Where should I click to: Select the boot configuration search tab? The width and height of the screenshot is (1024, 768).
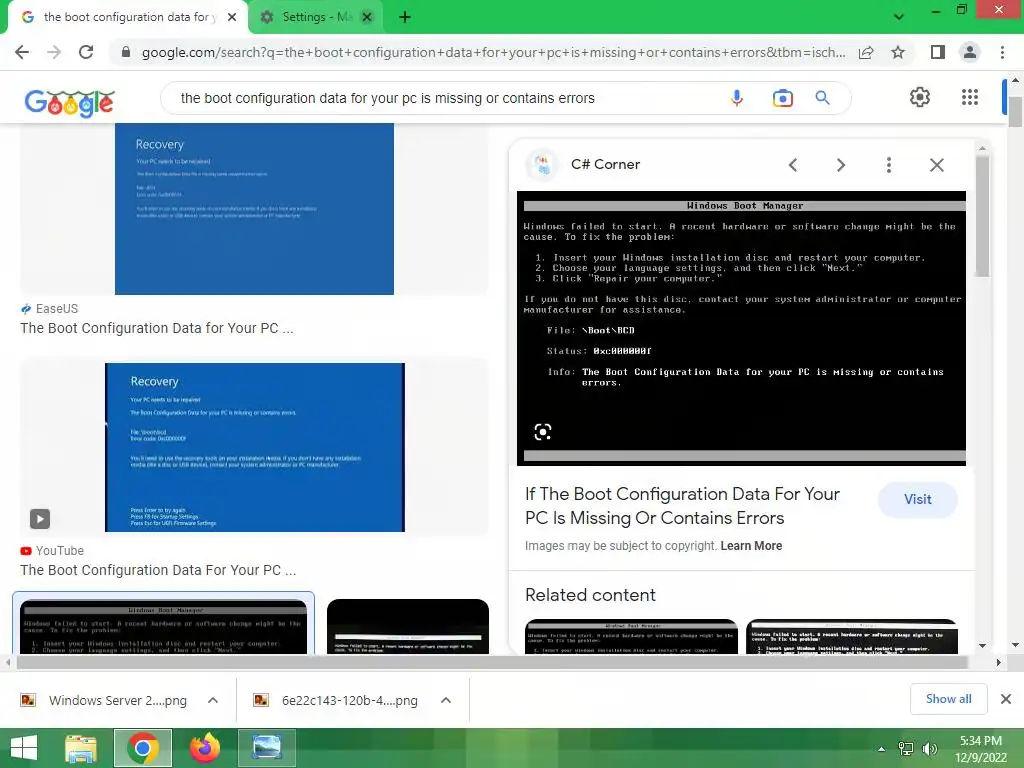[127, 17]
